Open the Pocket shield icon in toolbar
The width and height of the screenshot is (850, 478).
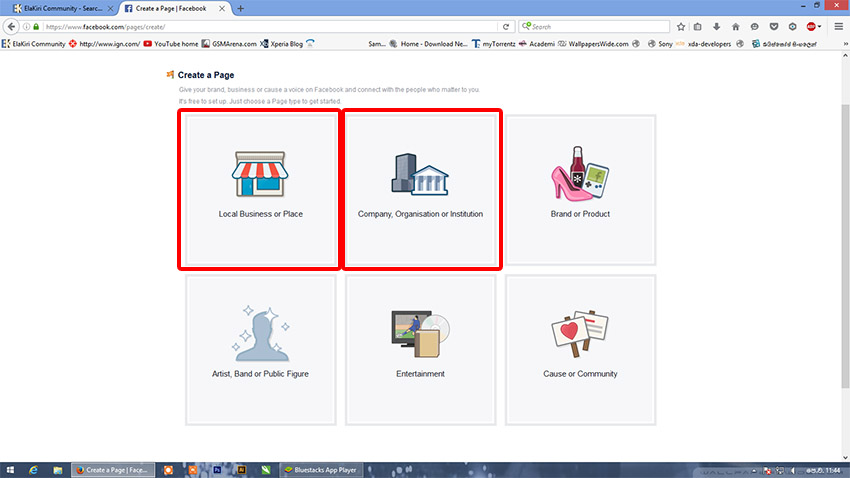tap(774, 27)
